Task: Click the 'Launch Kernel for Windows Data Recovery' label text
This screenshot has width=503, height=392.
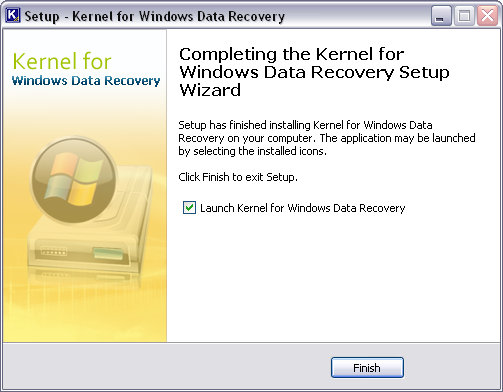Action: click(x=302, y=208)
